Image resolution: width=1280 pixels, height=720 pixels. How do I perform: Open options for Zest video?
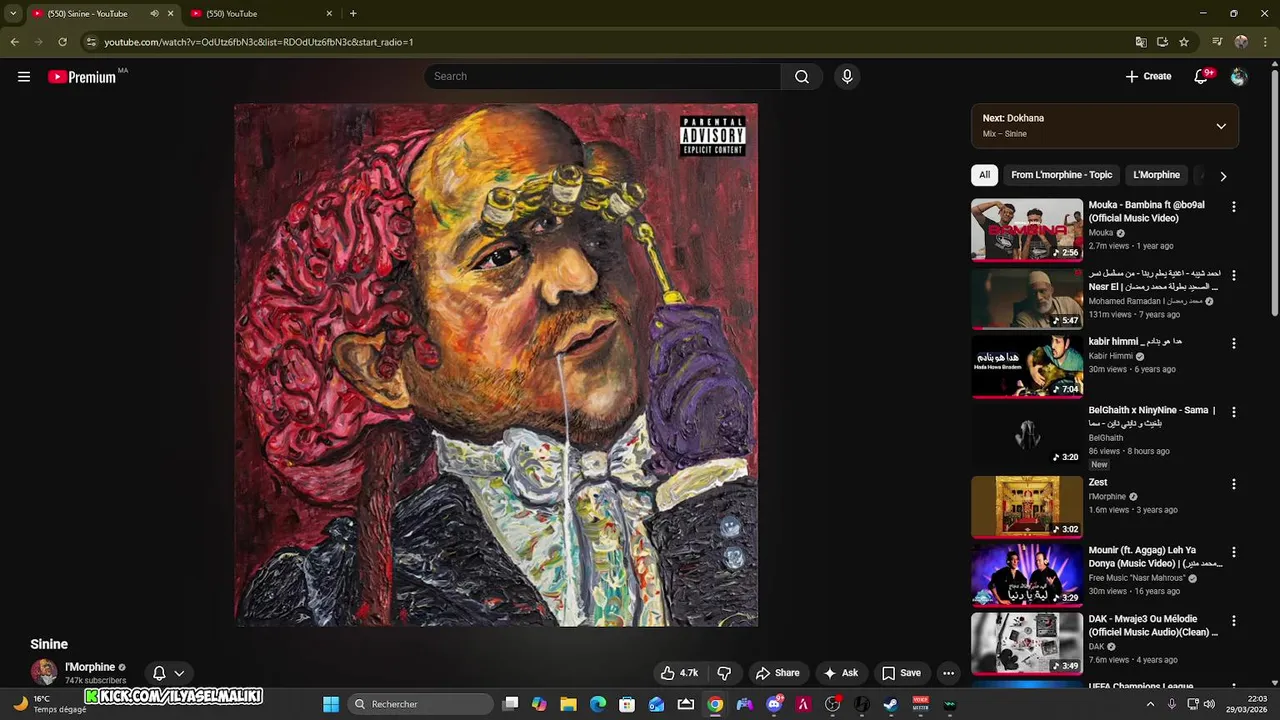(1233, 484)
